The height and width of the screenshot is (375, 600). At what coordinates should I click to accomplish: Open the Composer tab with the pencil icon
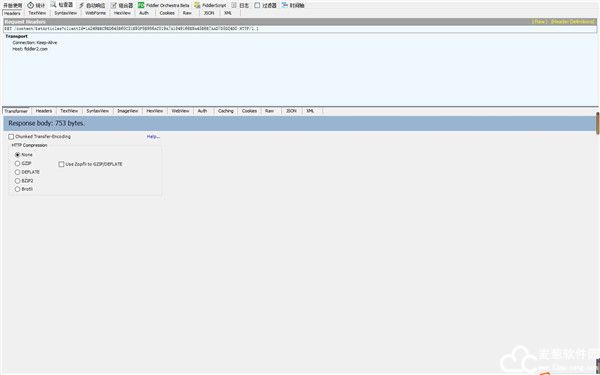122,5
